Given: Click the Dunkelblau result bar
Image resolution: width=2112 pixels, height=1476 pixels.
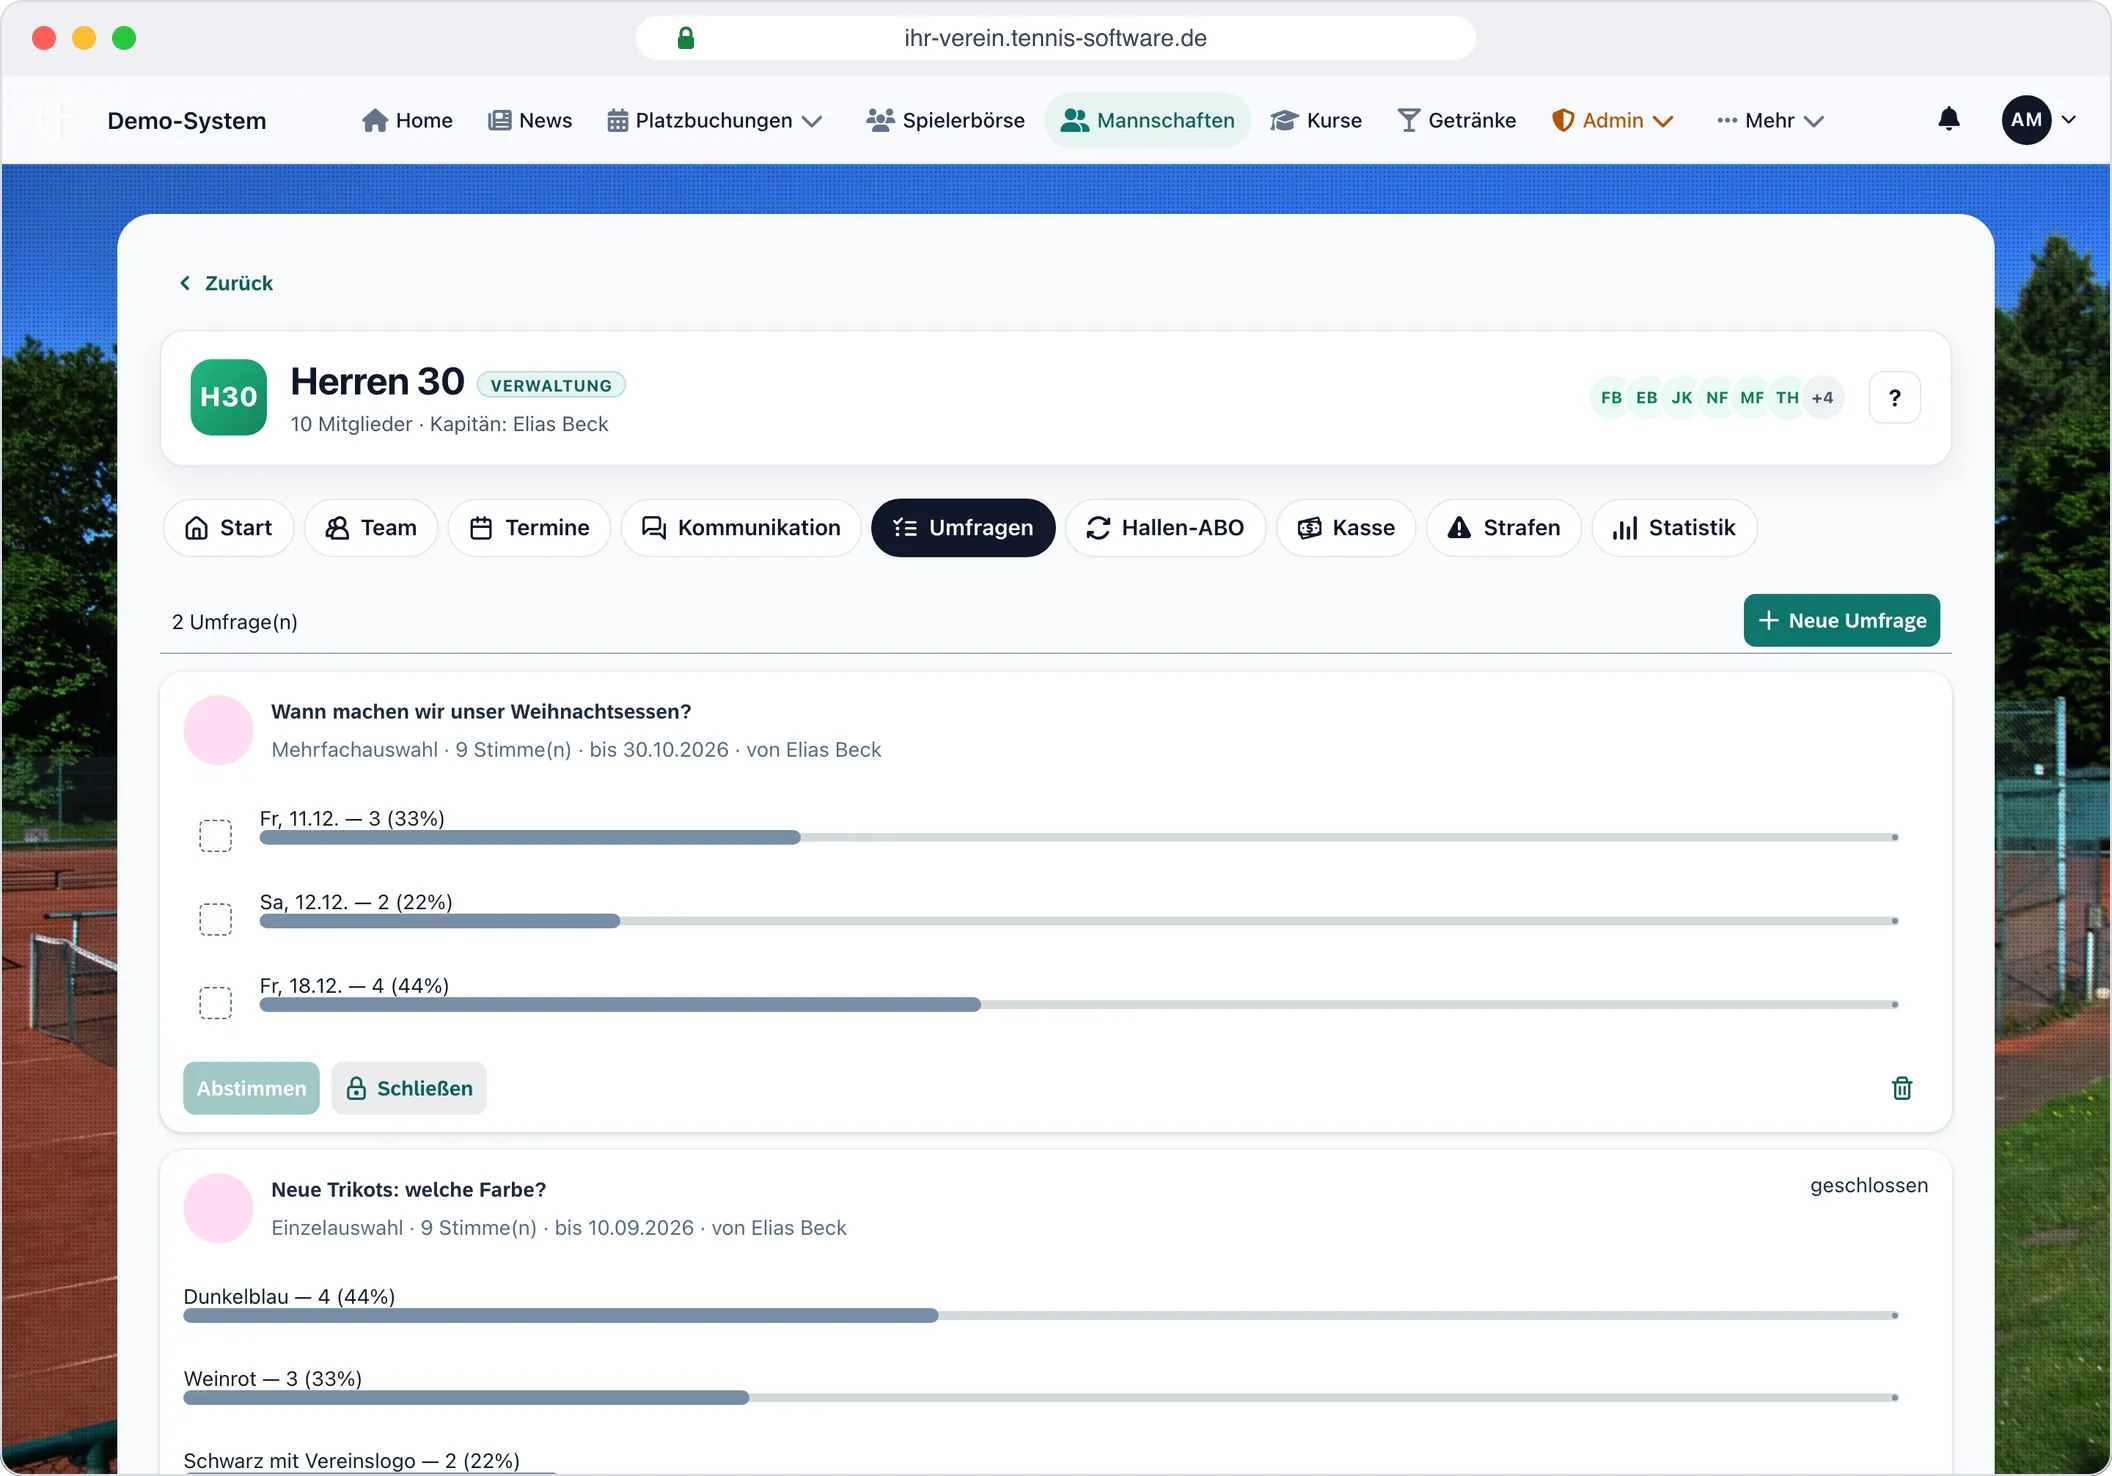Looking at the screenshot, I should tap(1041, 1316).
